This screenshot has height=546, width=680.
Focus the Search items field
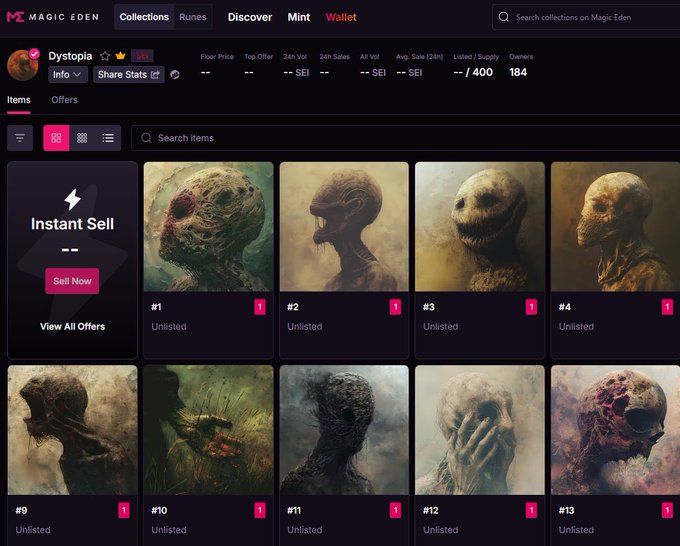(405, 138)
